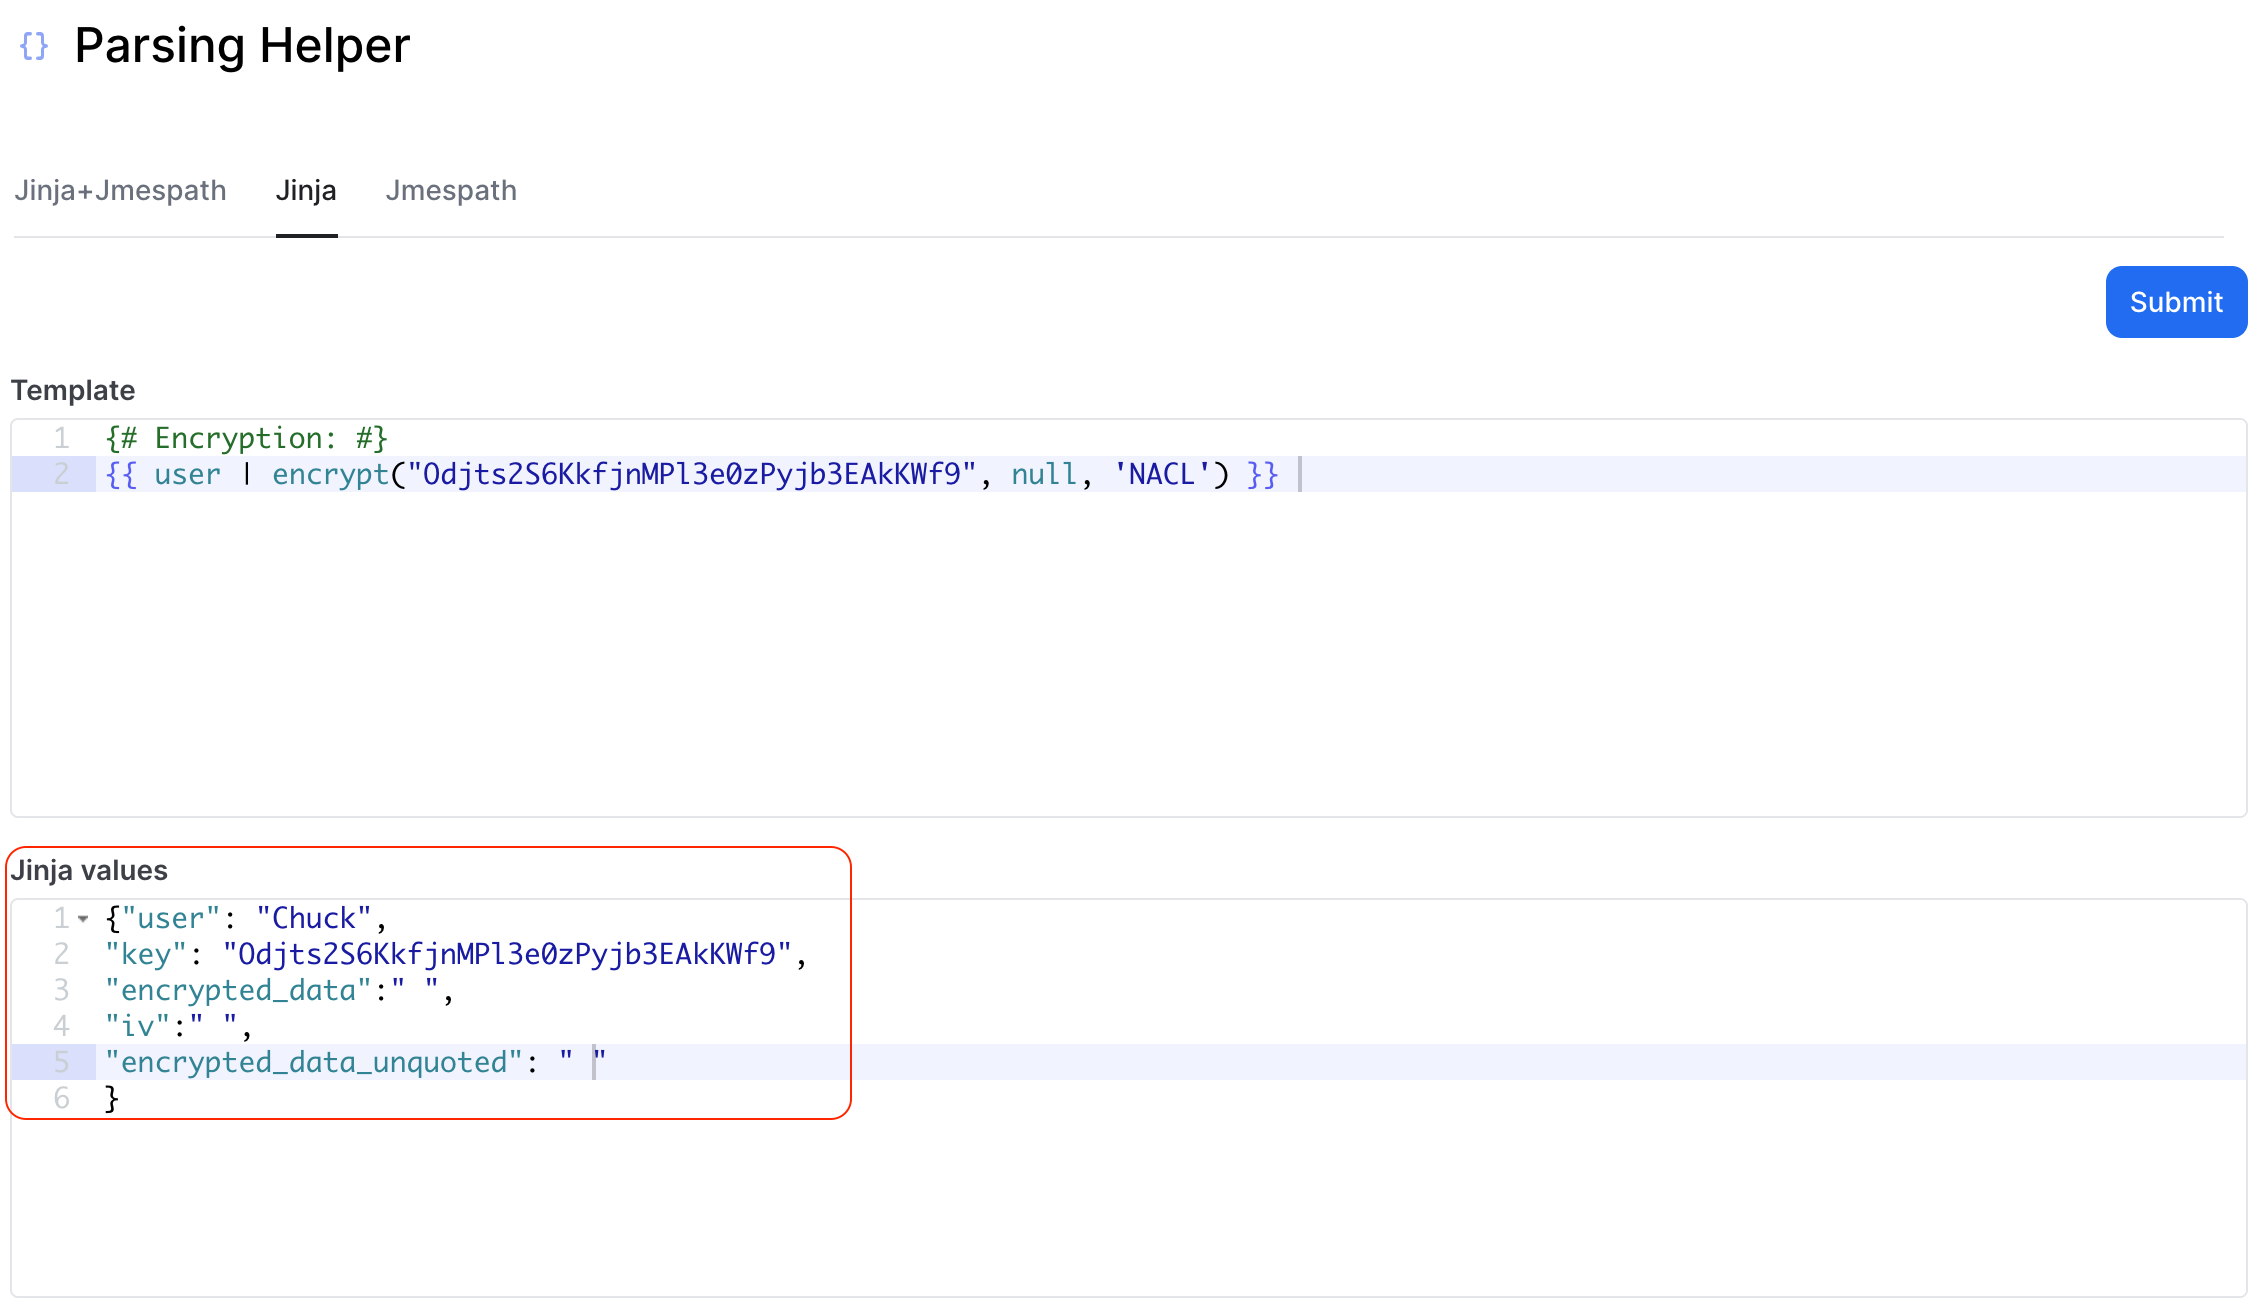Image resolution: width=2256 pixels, height=1304 pixels.
Task: Click the 'NACL' string in template
Action: pyautogui.click(x=1162, y=474)
